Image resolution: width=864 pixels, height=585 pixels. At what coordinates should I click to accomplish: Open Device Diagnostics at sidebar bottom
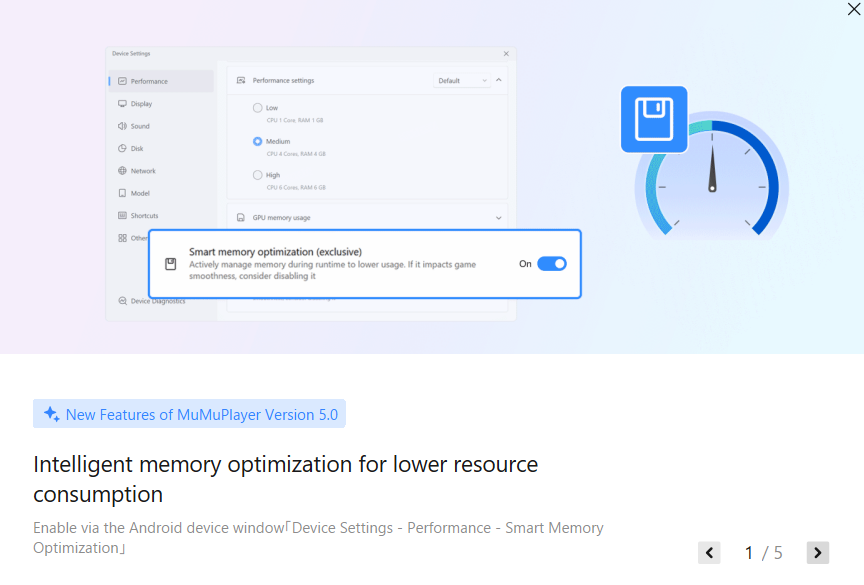coord(152,301)
